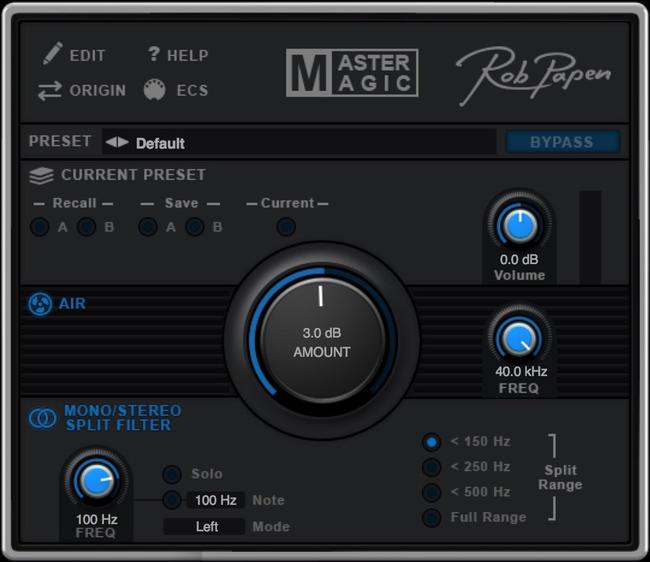
Task: Click the EDIT pencil icon
Action: pyautogui.click(x=53, y=53)
